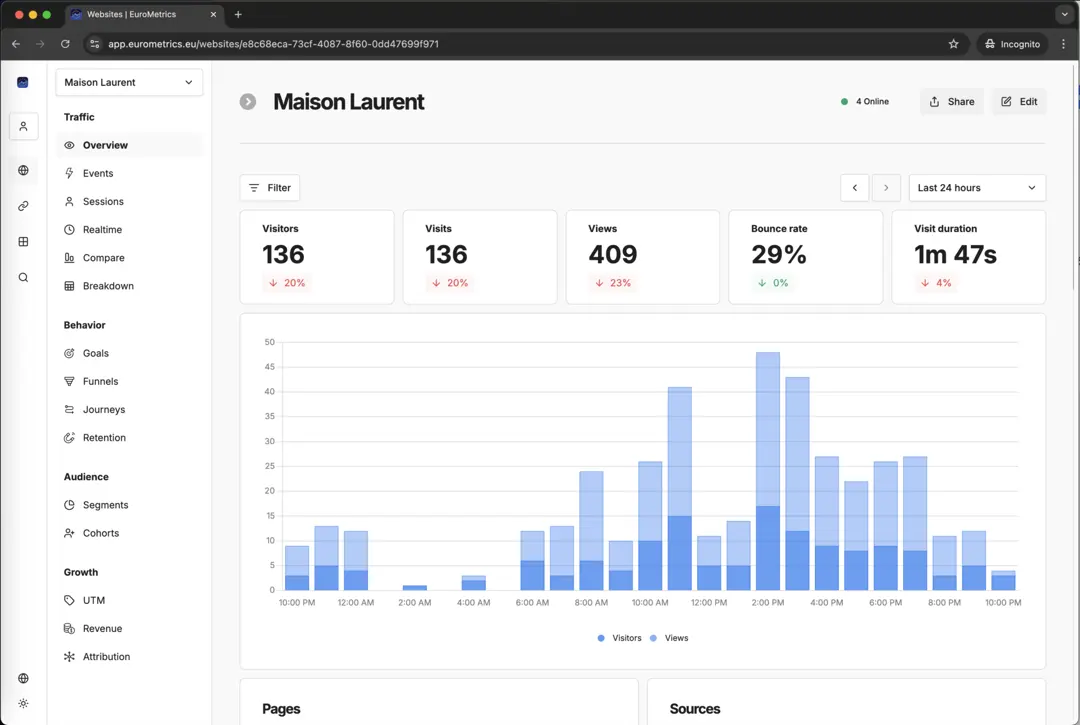Click the browser back arrow
The height and width of the screenshot is (725, 1080).
16,44
